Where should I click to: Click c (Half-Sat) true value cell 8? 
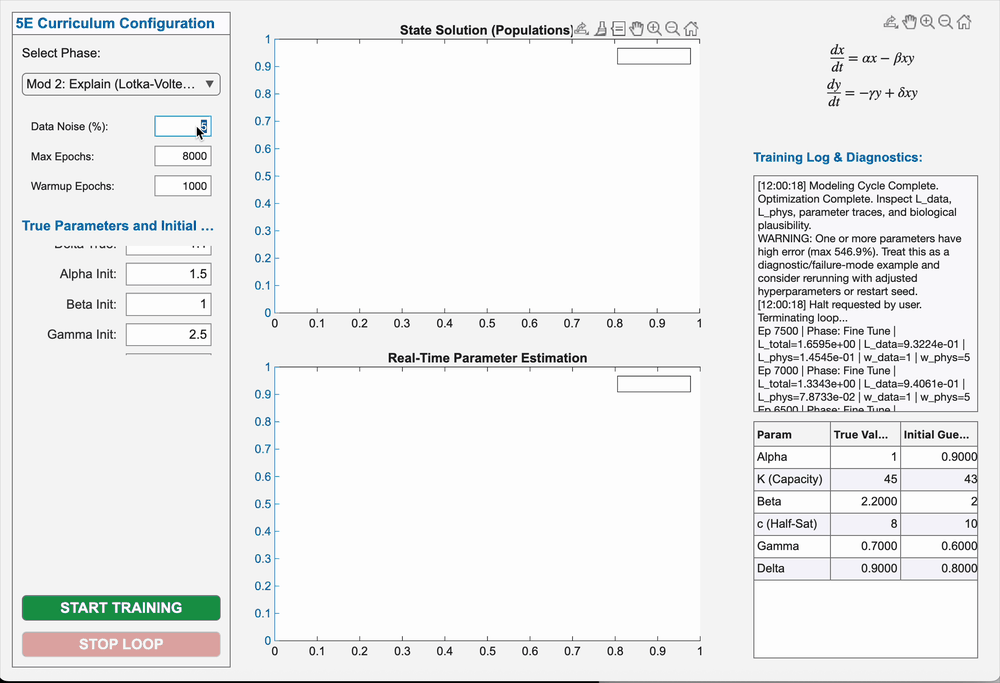click(x=865, y=524)
